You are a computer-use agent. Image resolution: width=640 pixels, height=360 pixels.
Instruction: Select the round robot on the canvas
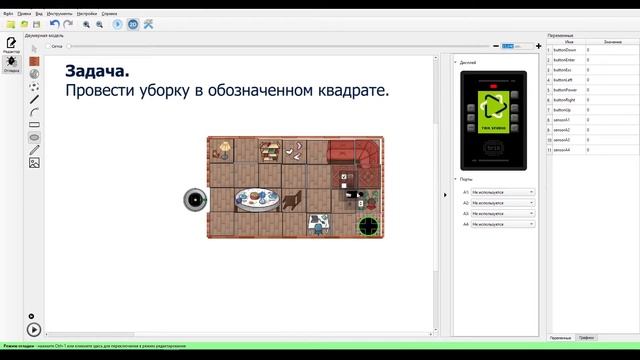coord(195,200)
